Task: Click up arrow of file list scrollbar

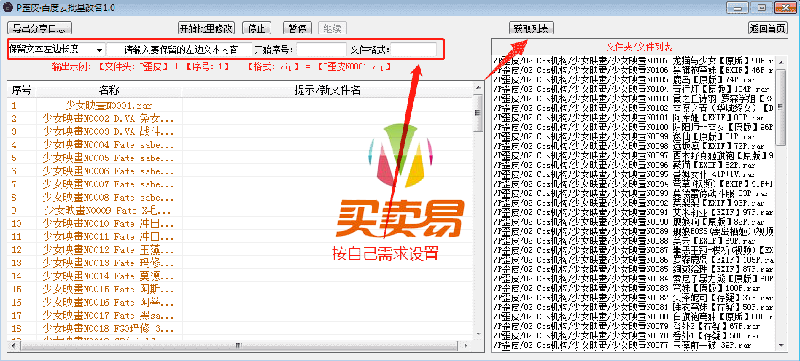Action: click(781, 61)
